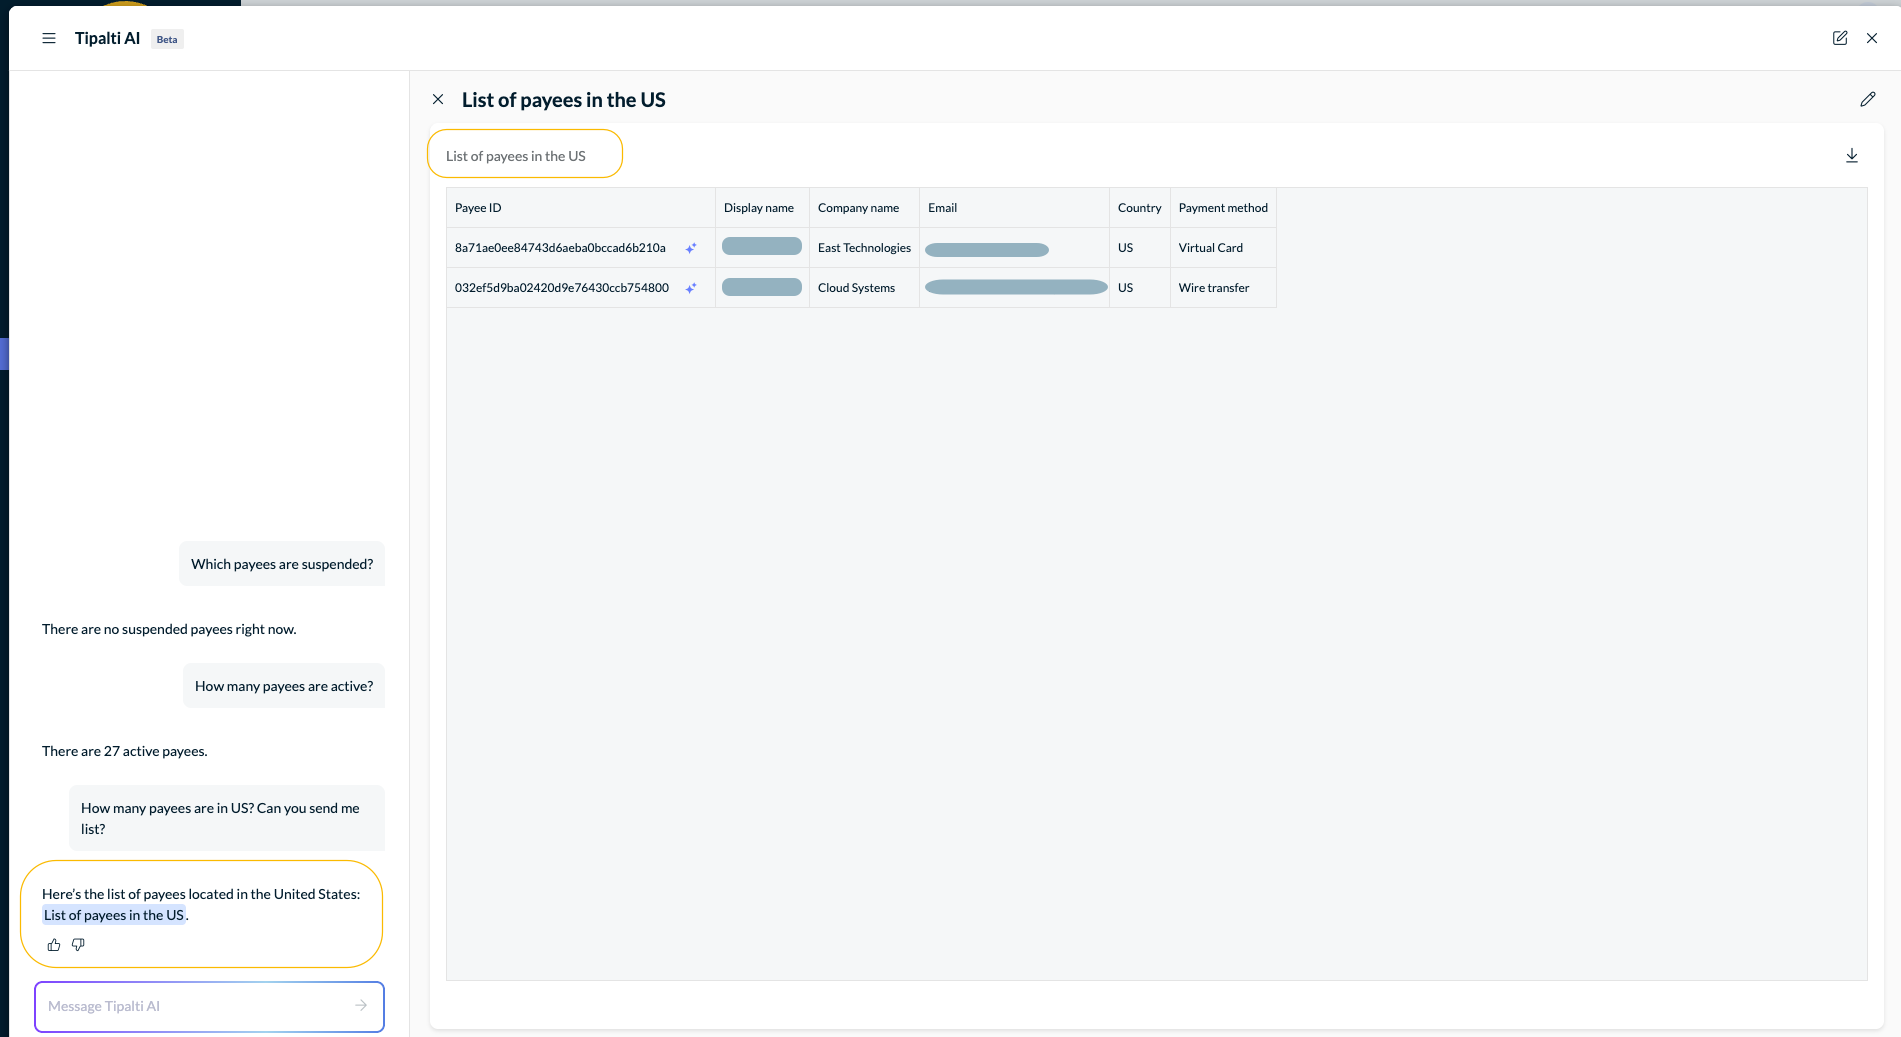Close the List of payees panel

click(438, 99)
